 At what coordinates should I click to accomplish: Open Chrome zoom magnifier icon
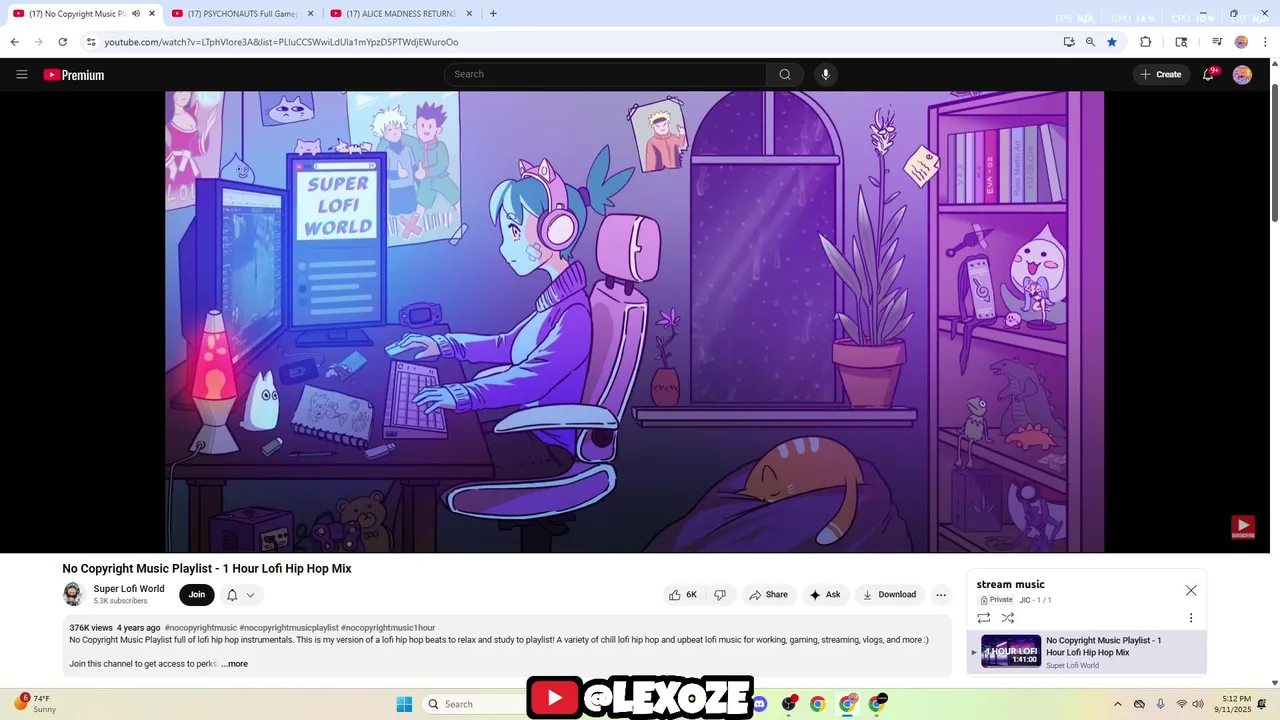point(1090,42)
